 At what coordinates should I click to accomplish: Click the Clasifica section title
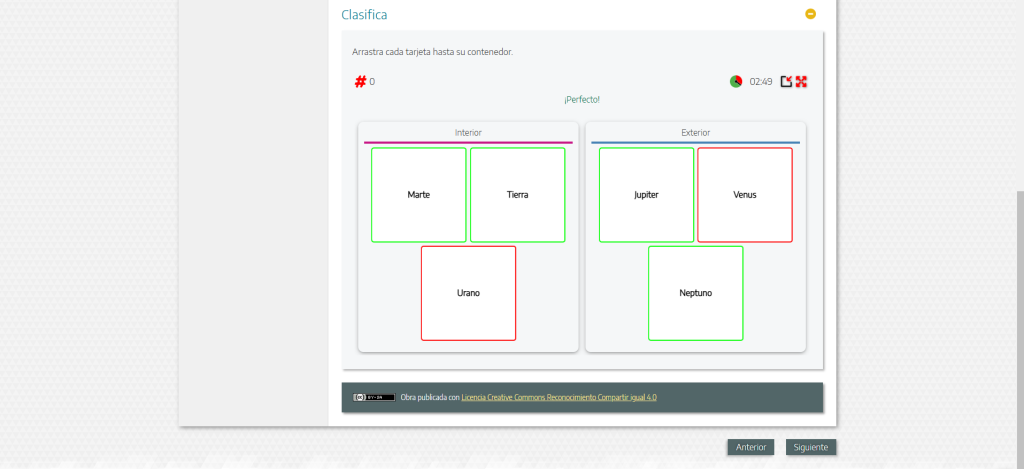pos(364,14)
